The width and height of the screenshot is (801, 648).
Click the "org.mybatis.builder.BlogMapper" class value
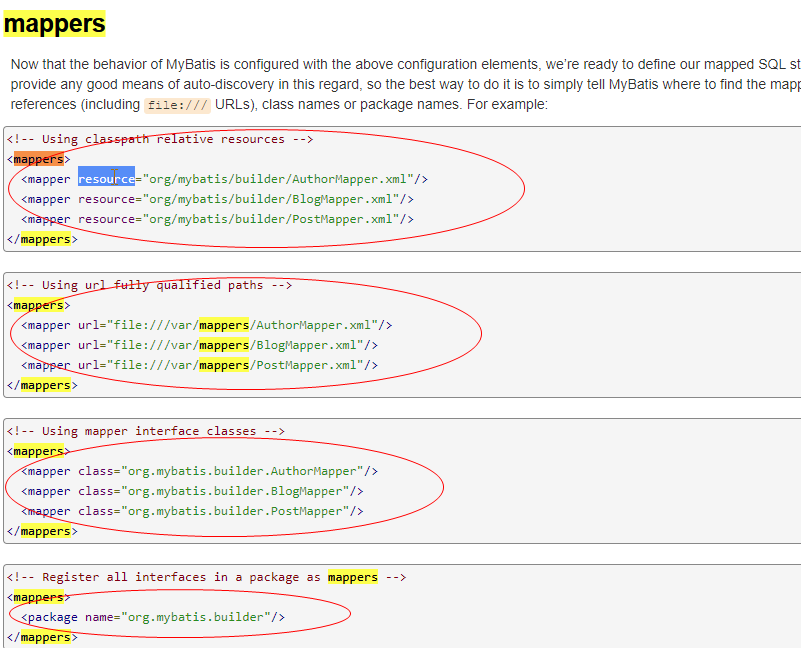point(235,491)
